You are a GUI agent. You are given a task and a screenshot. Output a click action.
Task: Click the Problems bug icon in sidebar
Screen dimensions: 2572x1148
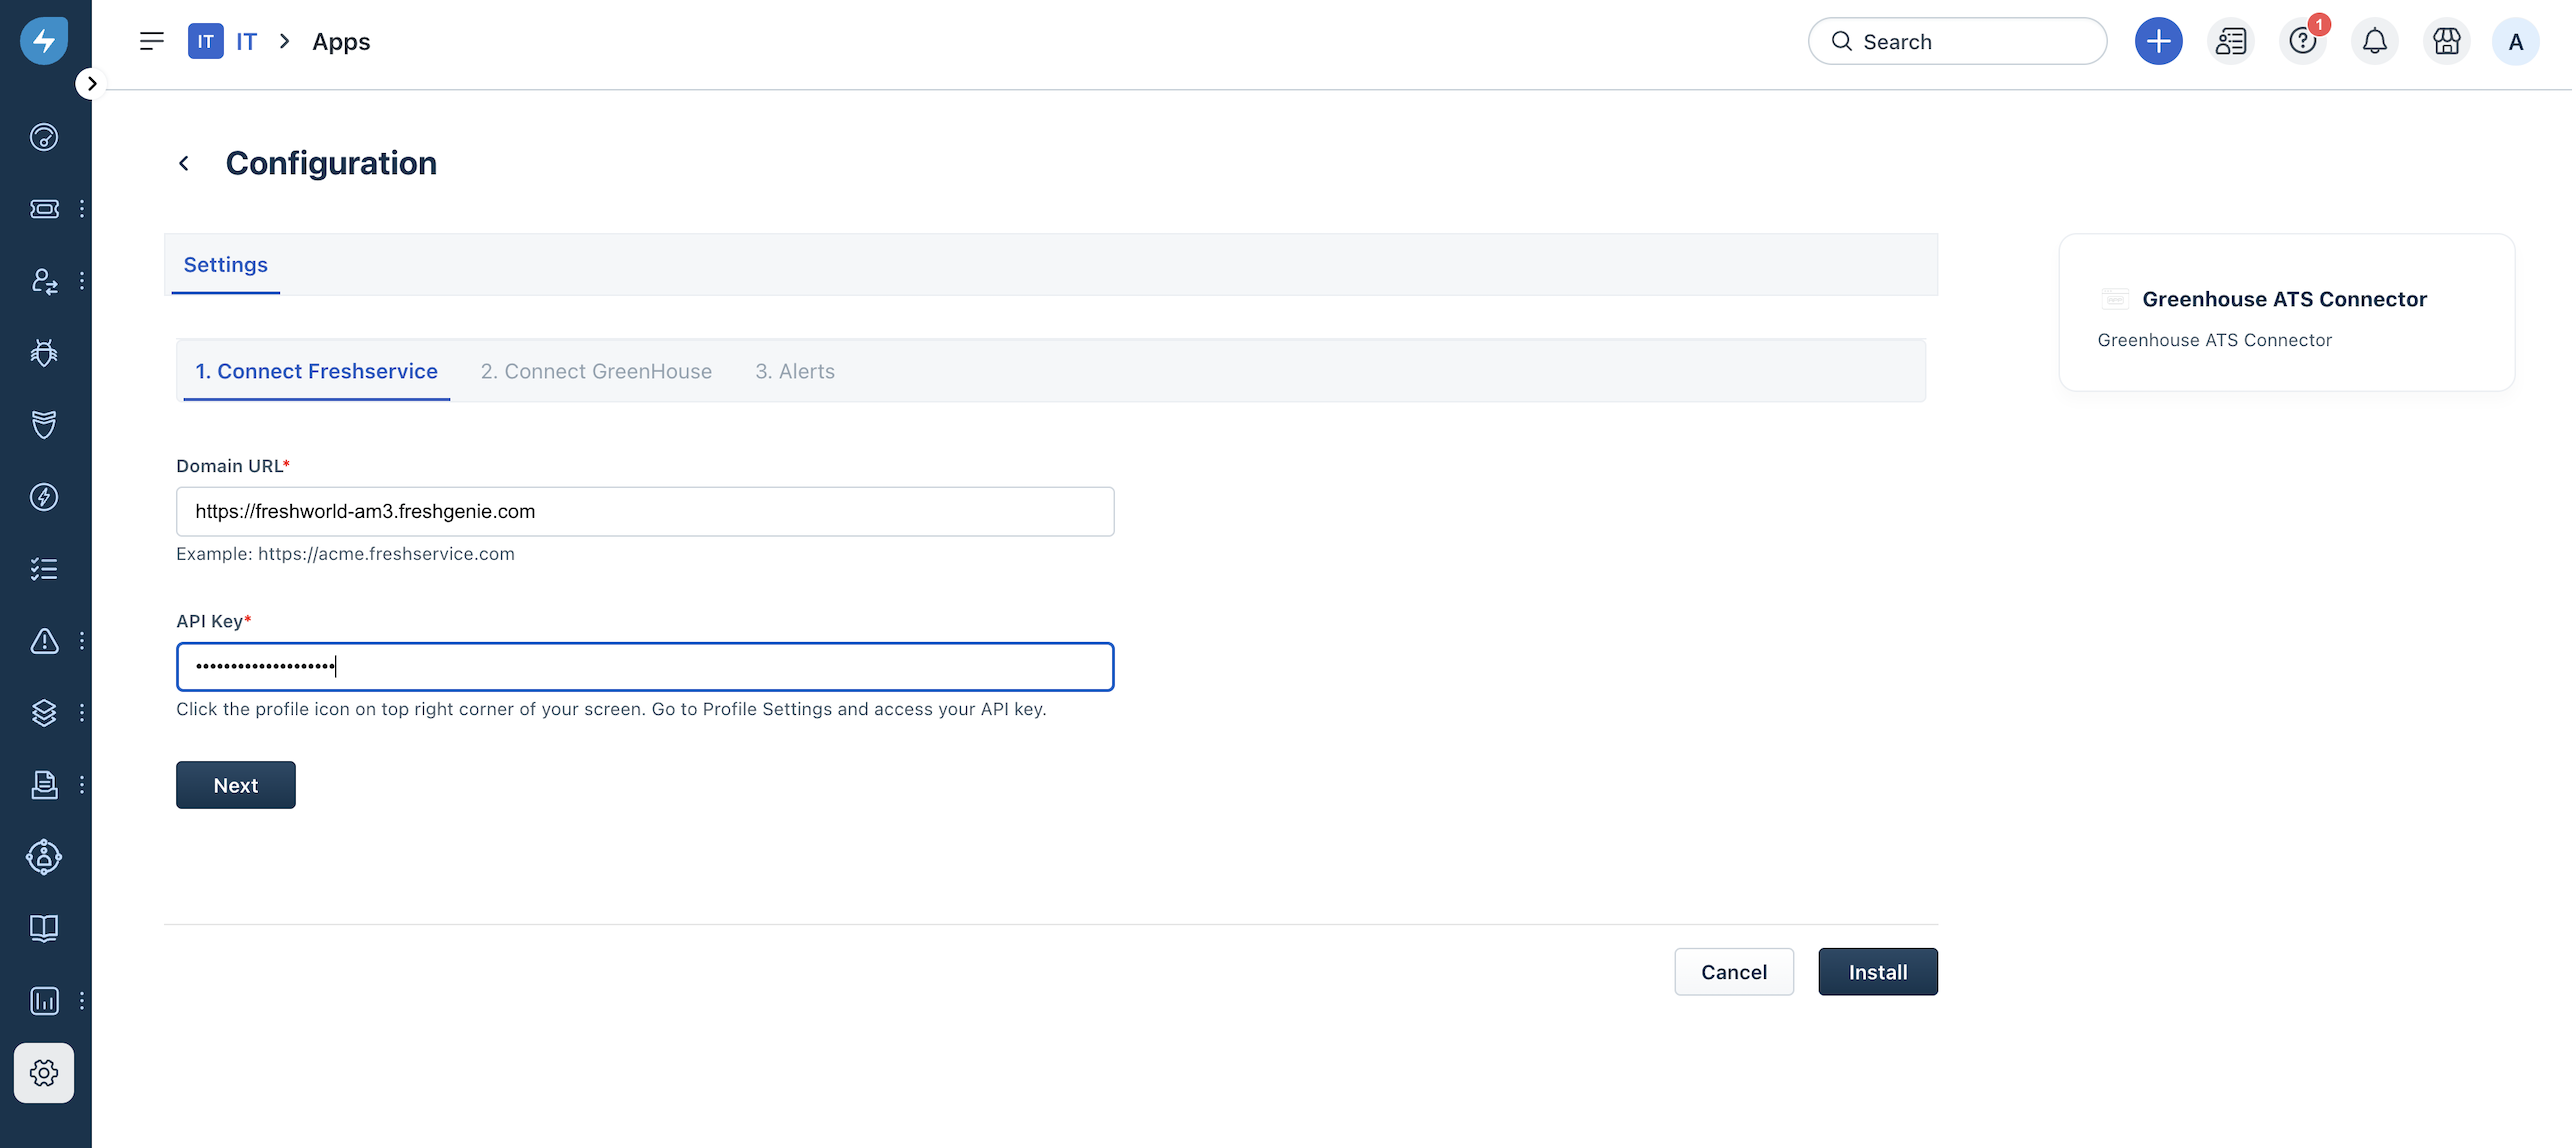pyautogui.click(x=44, y=353)
